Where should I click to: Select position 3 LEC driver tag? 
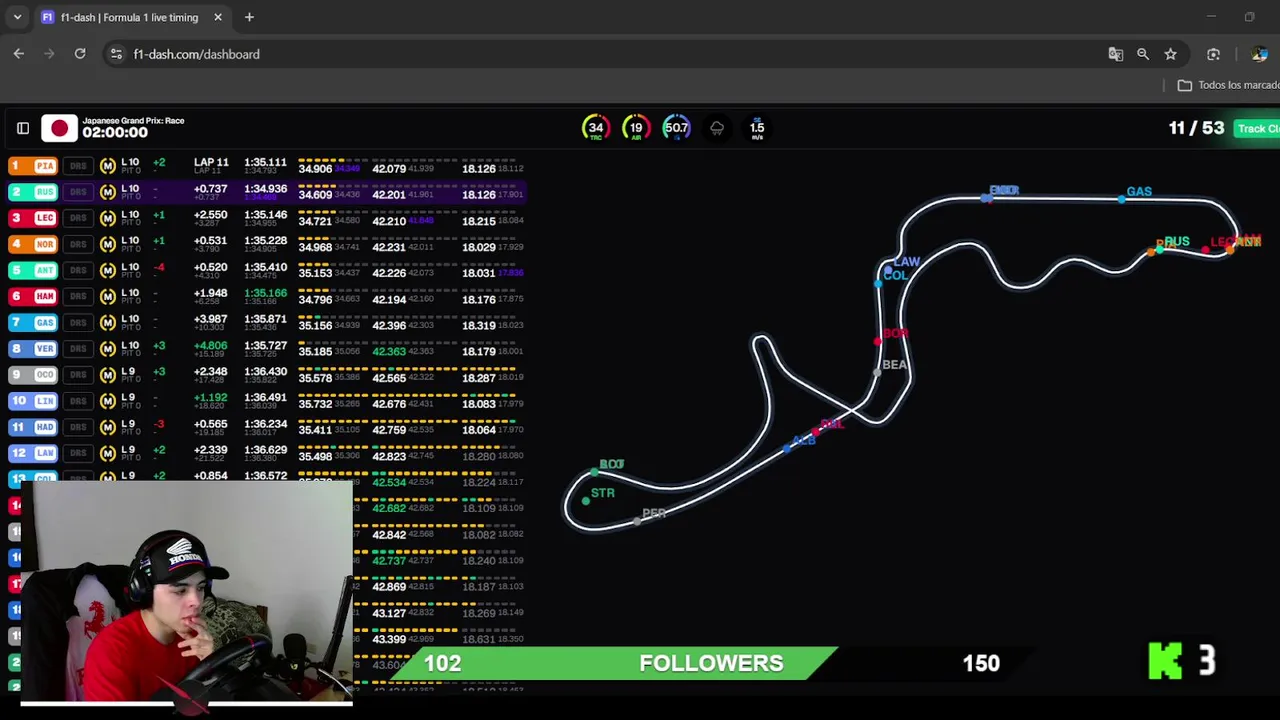coord(33,218)
